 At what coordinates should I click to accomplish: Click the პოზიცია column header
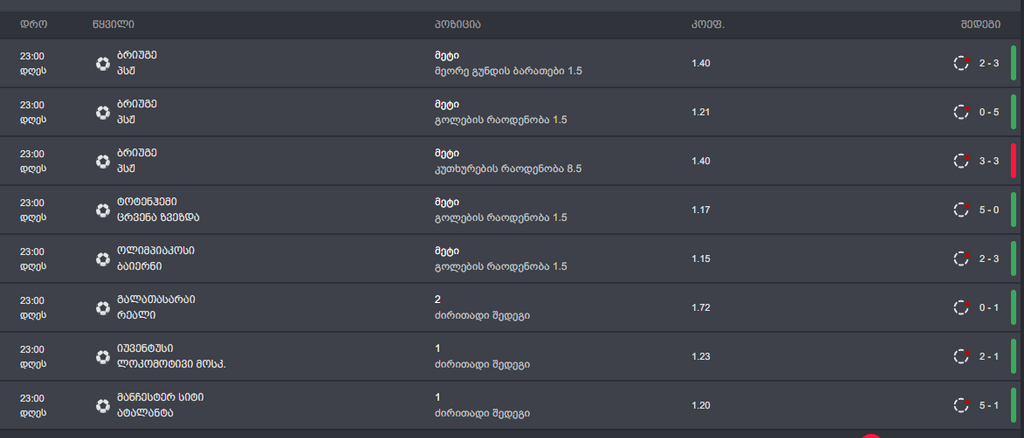[x=457, y=25]
